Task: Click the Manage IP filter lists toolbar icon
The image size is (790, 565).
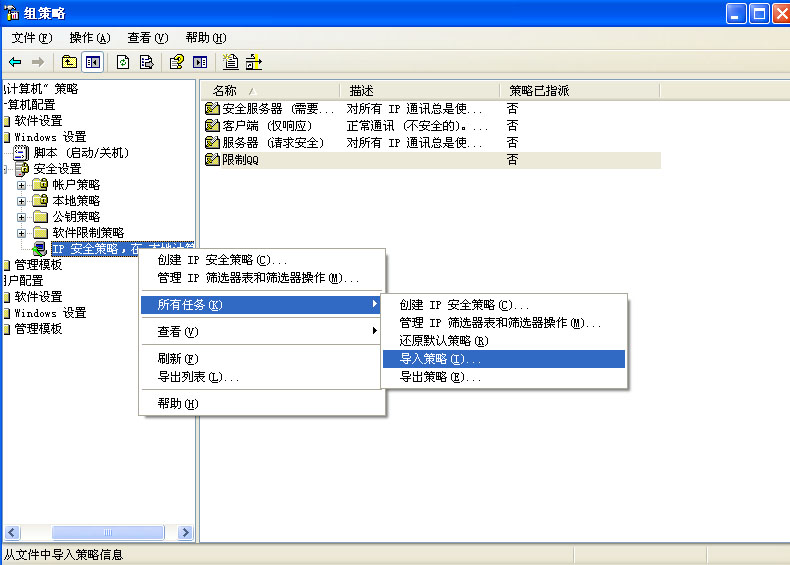Action: pos(254,62)
